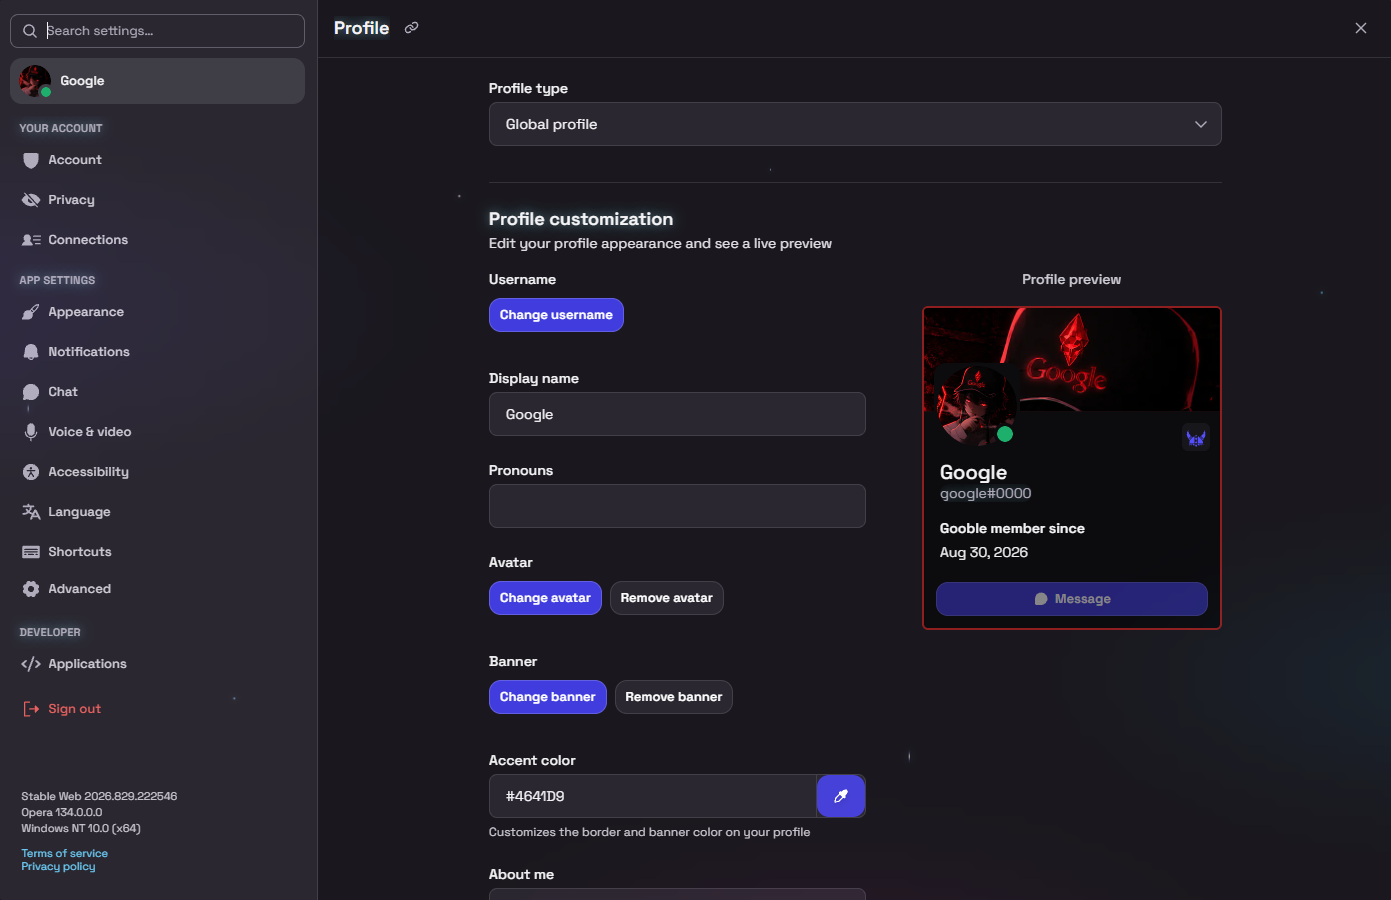Click the Aug 30, 2026 date text
This screenshot has width=1391, height=900.
click(x=984, y=552)
